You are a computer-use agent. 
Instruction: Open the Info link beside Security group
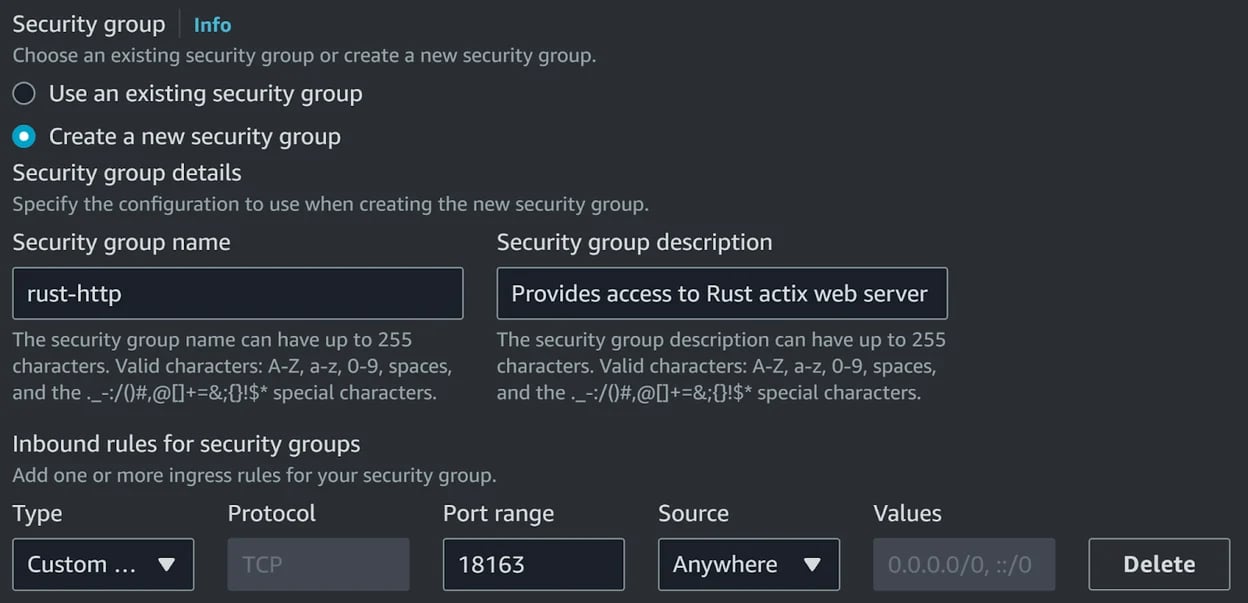tap(212, 24)
